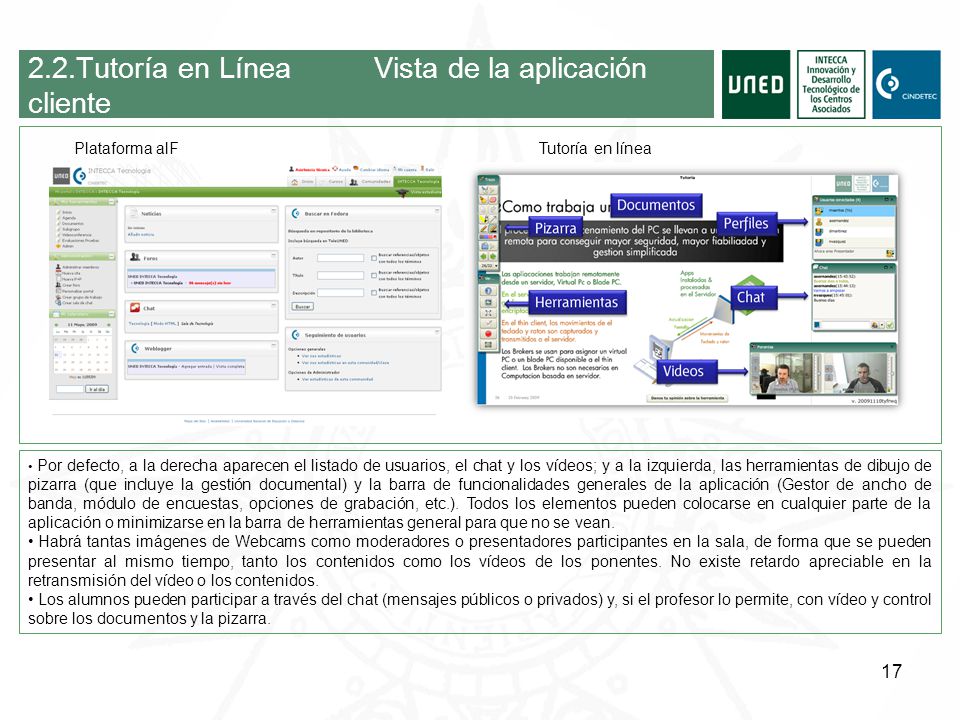Click the Buscar button in Fedora search
Viewport: 960px width, 720px height.
tap(302, 307)
